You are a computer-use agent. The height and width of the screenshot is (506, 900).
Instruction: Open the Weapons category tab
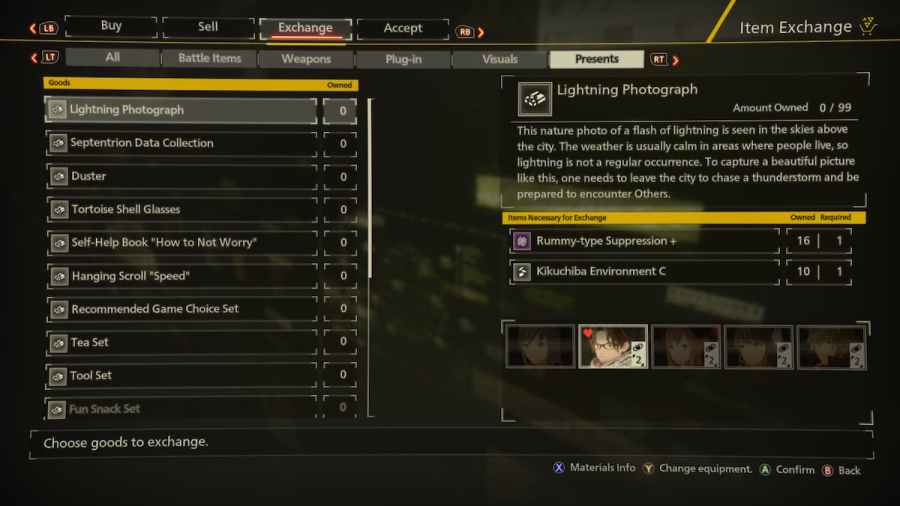point(306,59)
